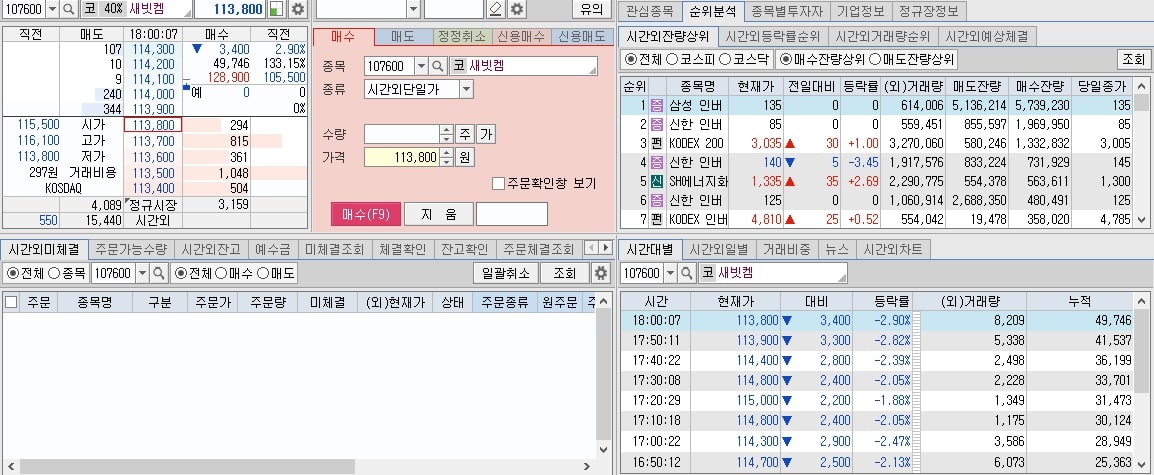Screen dimensions: 1154x475
Task: Click the 신 badge in the SH에너지화 row
Action: click(657, 181)
